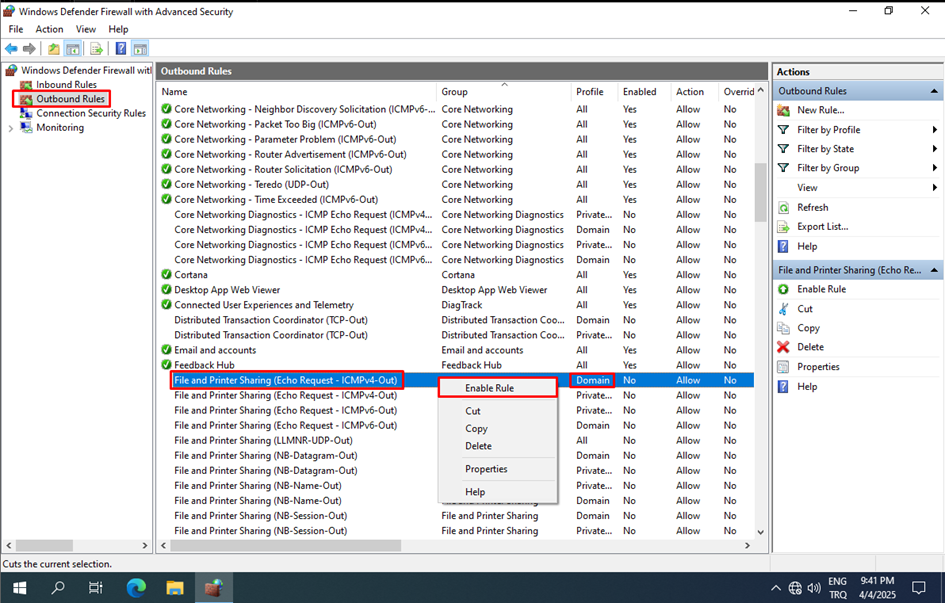This screenshot has width=945, height=603.
Task: Click New Rule... in the Actions pane
Action: coord(820,110)
